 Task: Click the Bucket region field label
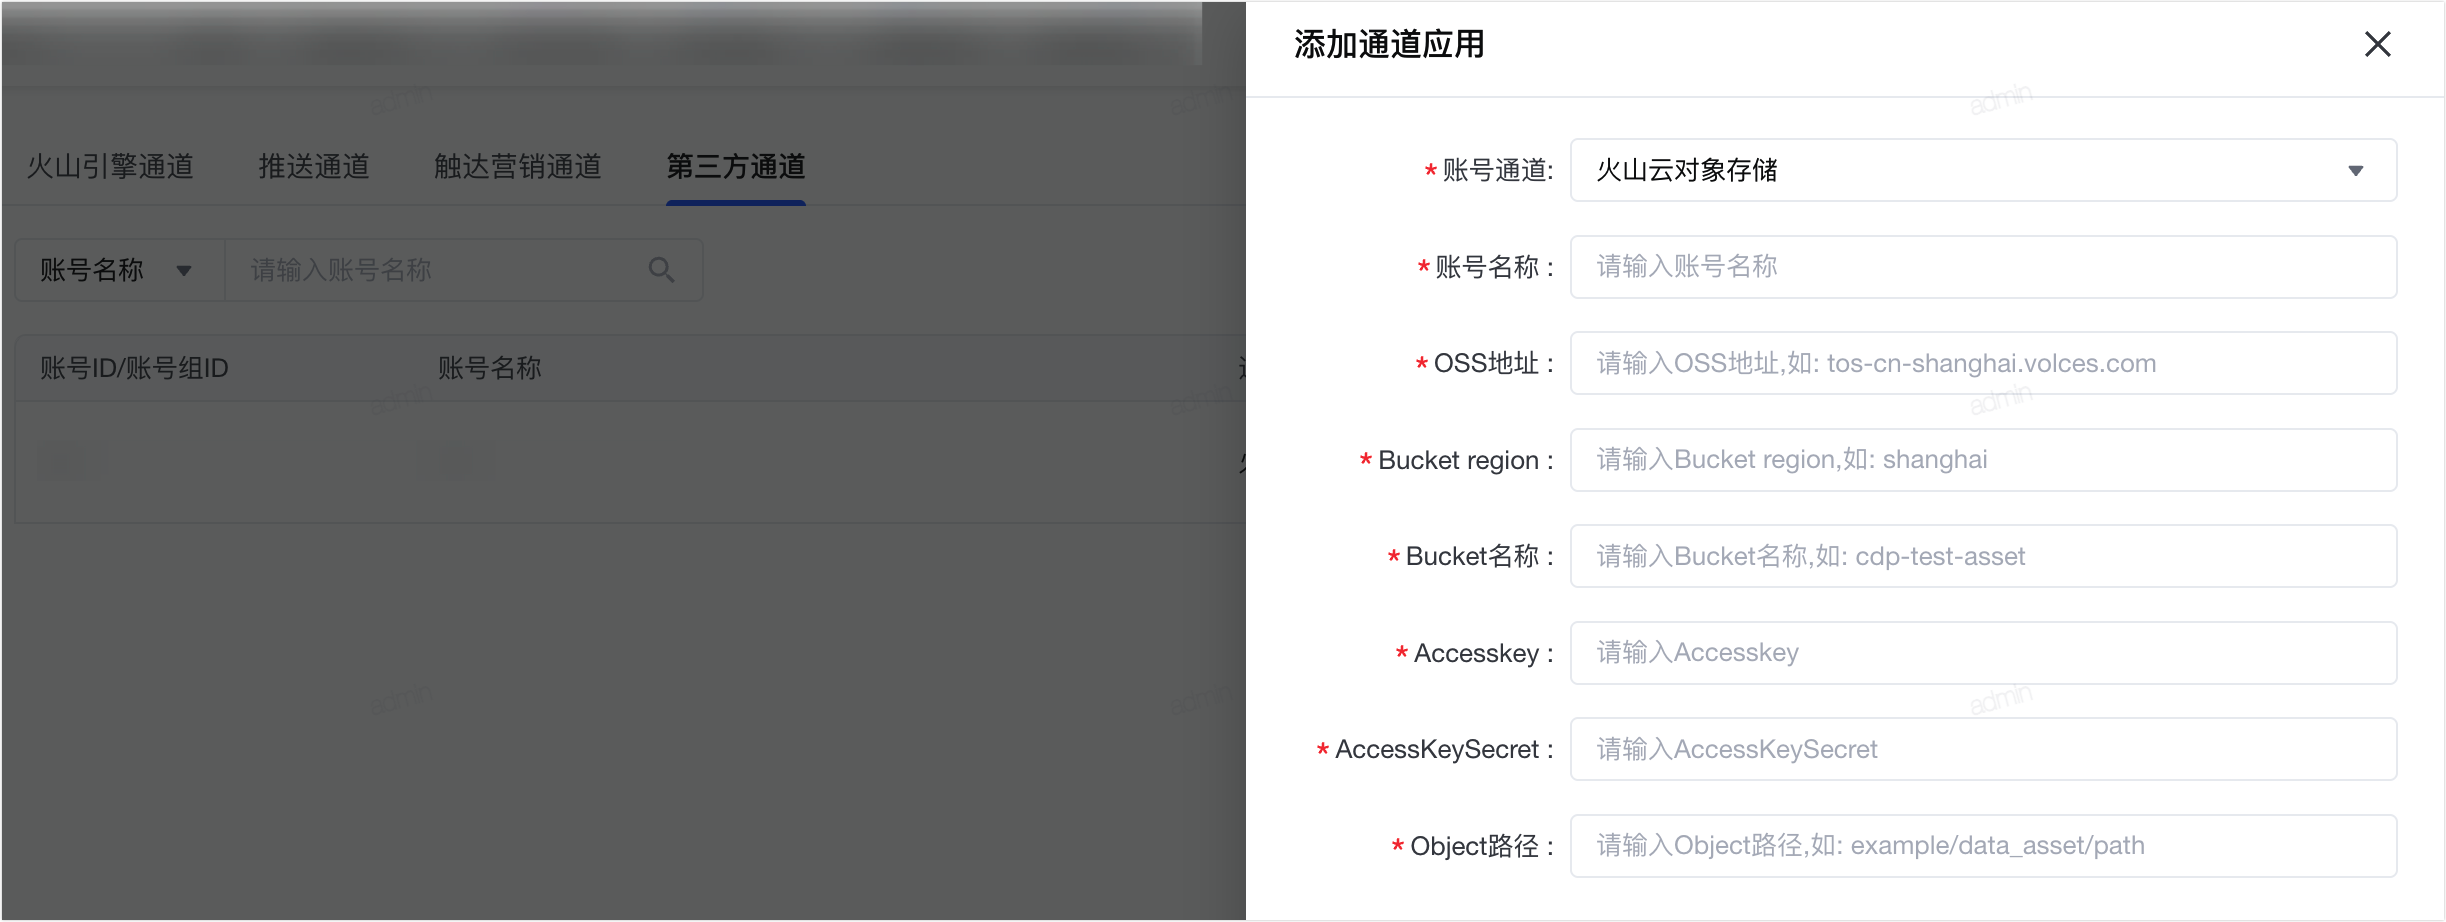(1458, 460)
